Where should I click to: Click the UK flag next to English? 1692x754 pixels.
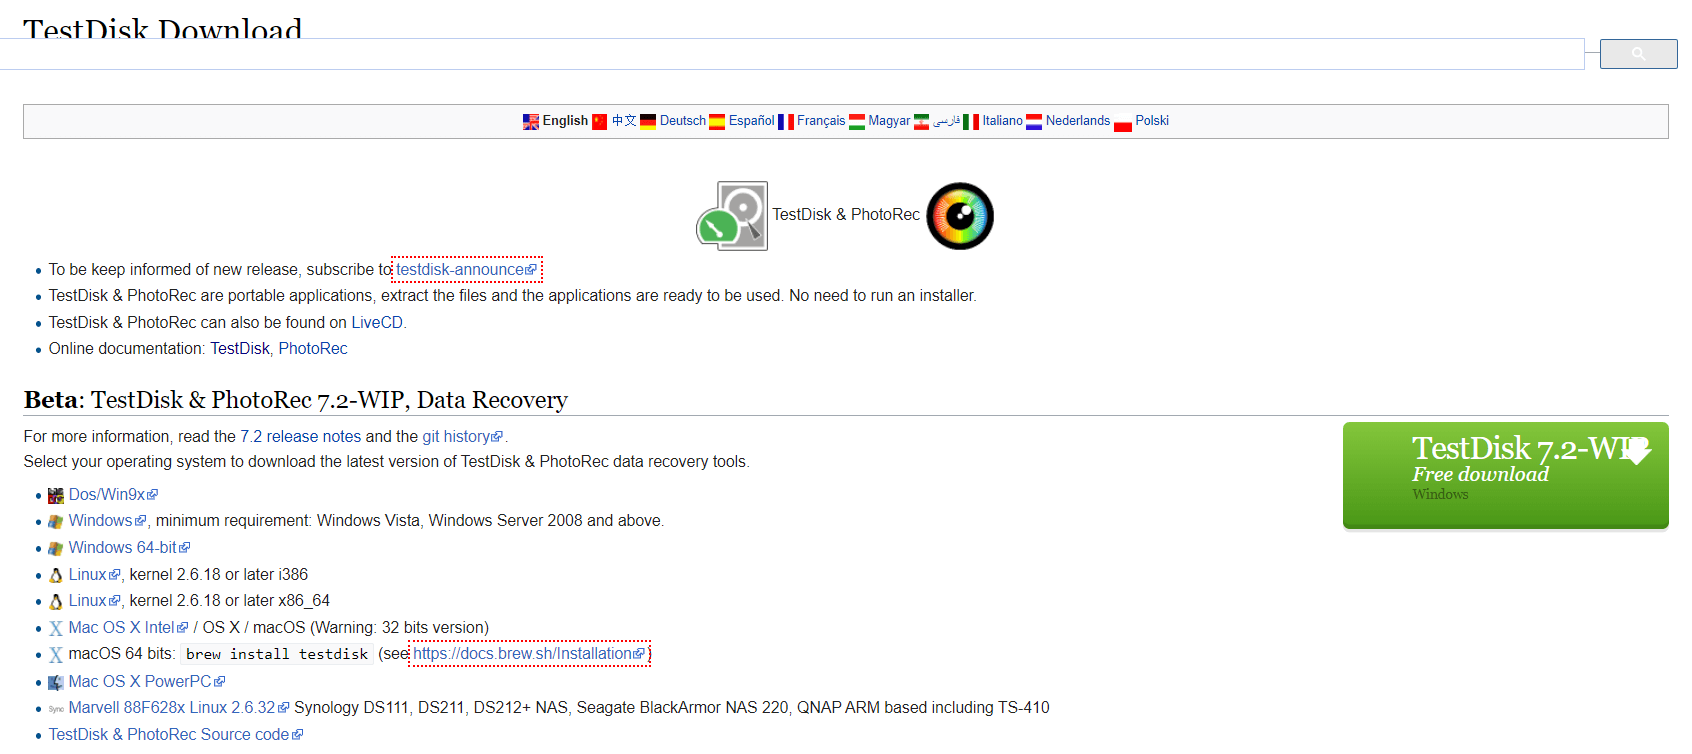(x=531, y=122)
